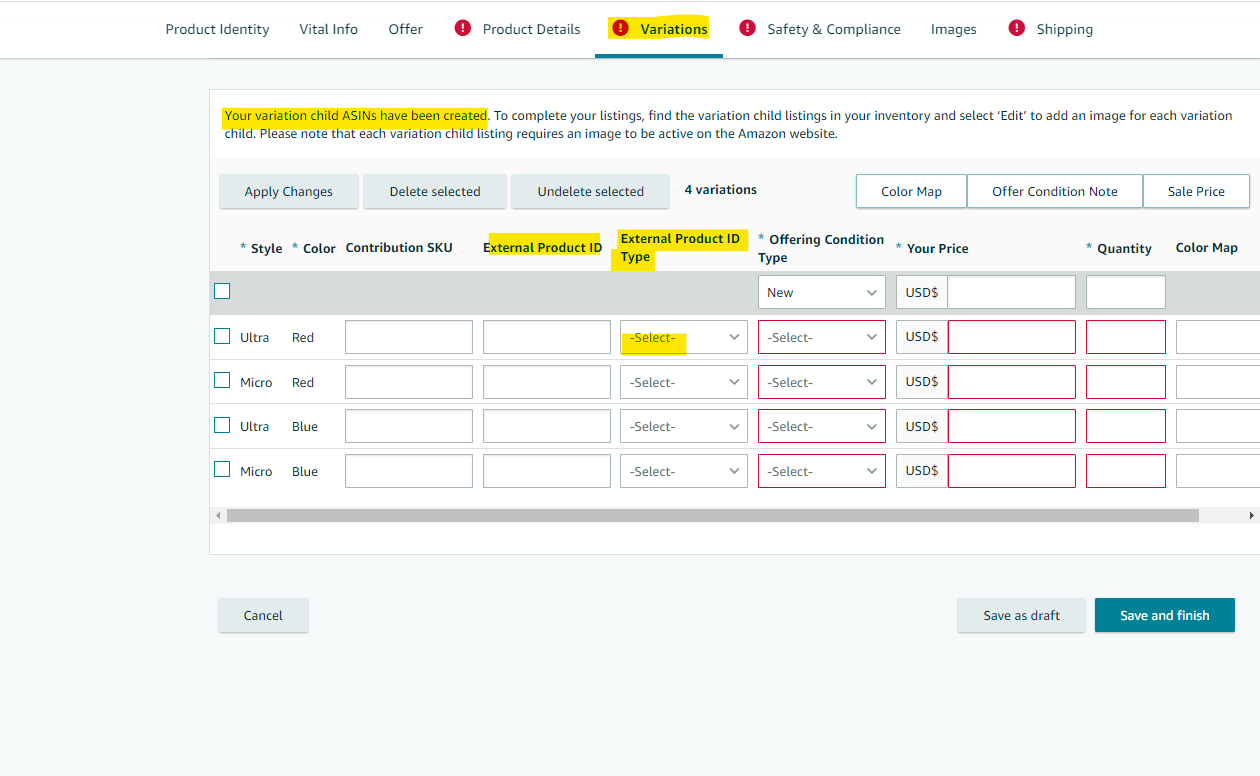This screenshot has height=776, width=1260.
Task: Click the right arrow of horizontal scrollbar
Action: (x=1252, y=516)
